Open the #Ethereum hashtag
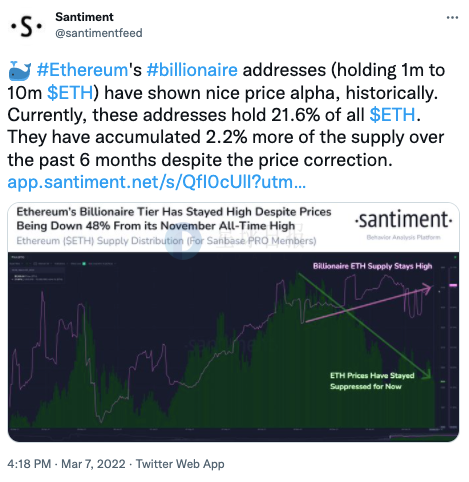This screenshot has width=469, height=482. 82,70
